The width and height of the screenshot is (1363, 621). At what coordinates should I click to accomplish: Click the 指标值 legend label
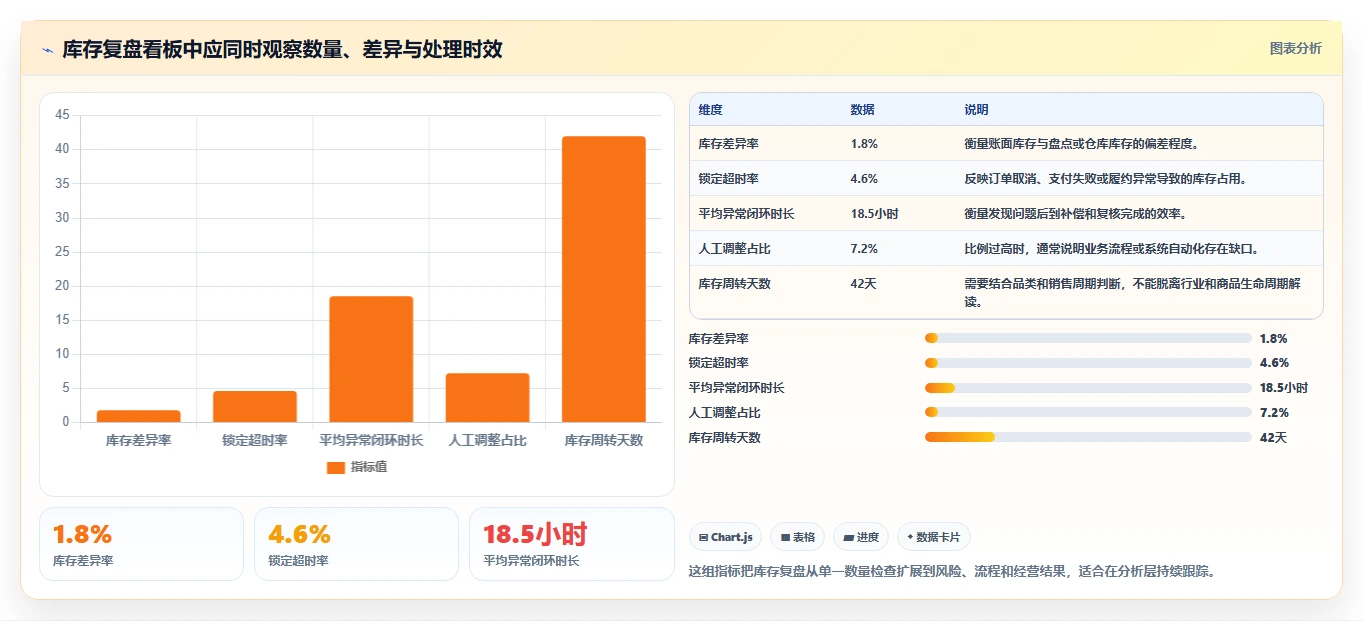pyautogui.click(x=369, y=467)
